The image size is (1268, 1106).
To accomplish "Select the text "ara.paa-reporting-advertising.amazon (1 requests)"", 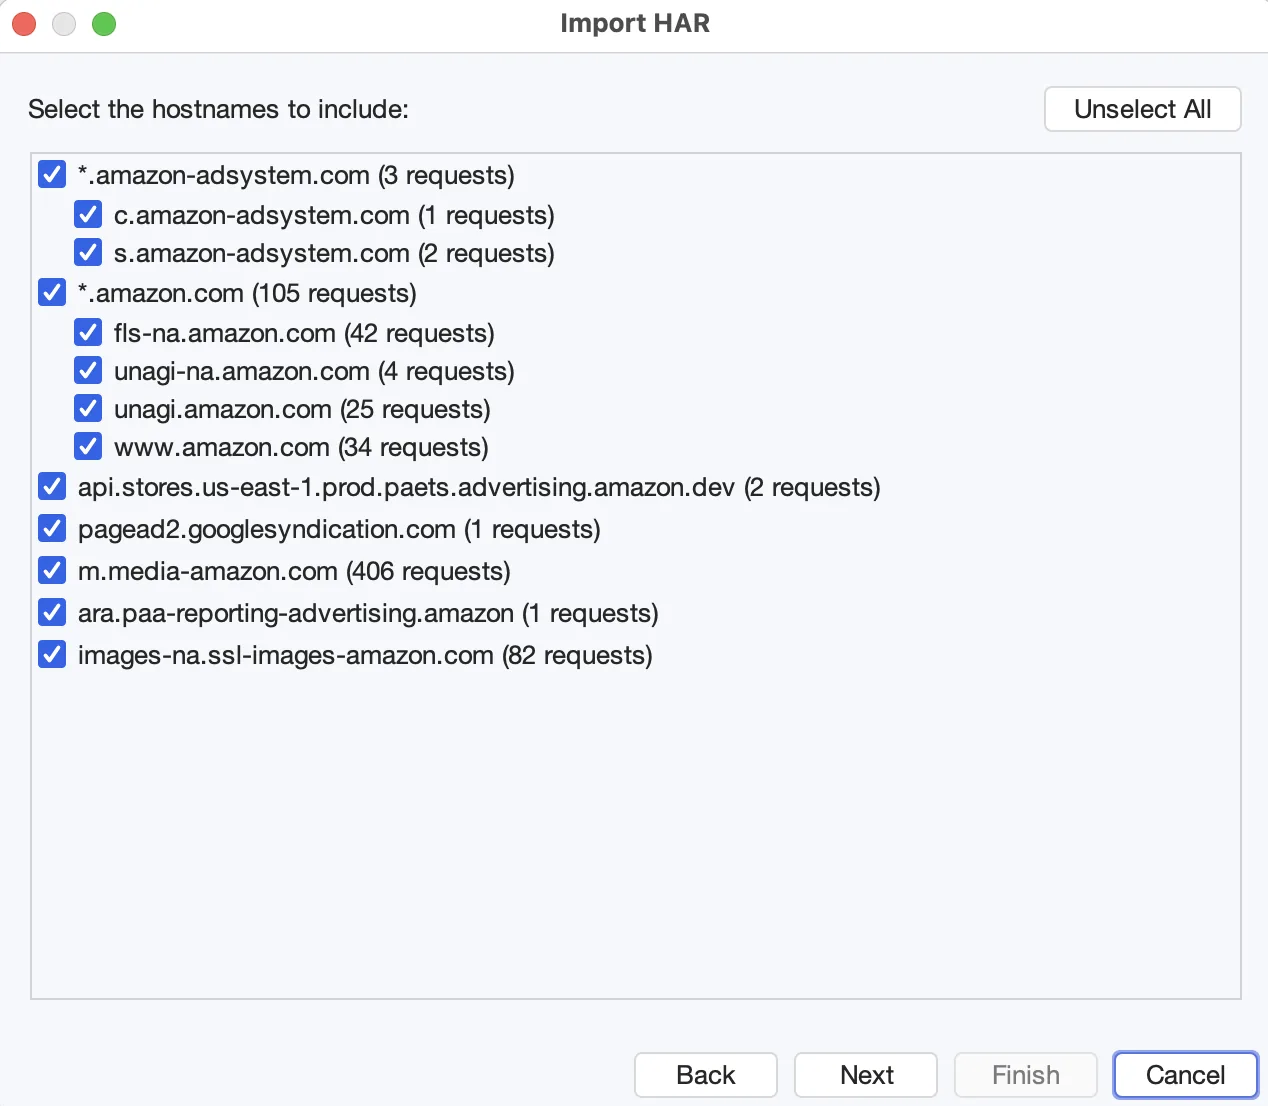I will pos(368,613).
